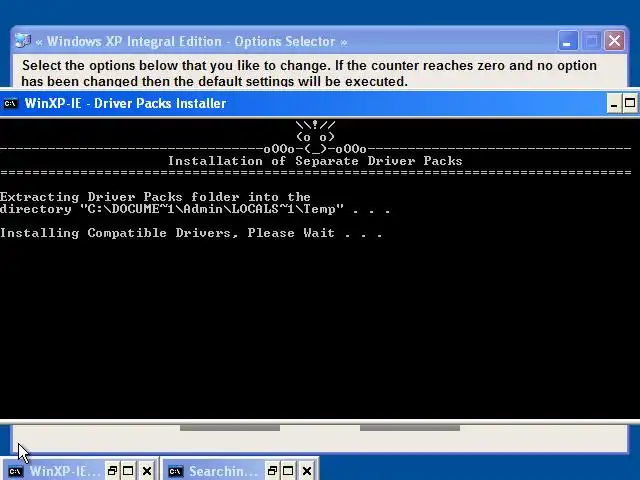Click the minimized WinXP-IE... window title
Image resolution: width=640 pixels, height=480 pixels.
(64, 471)
